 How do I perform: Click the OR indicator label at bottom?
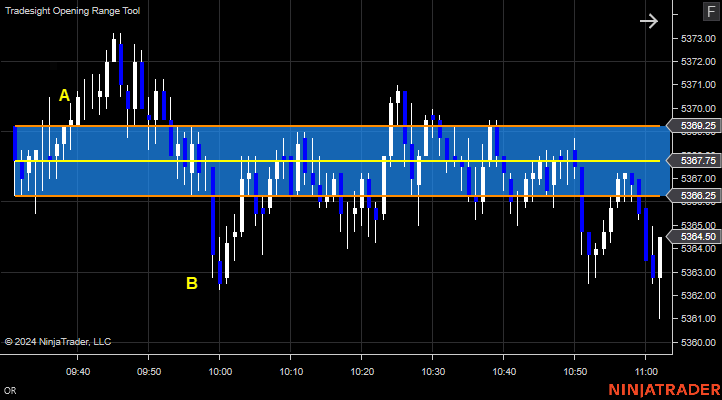pyautogui.click(x=10, y=391)
